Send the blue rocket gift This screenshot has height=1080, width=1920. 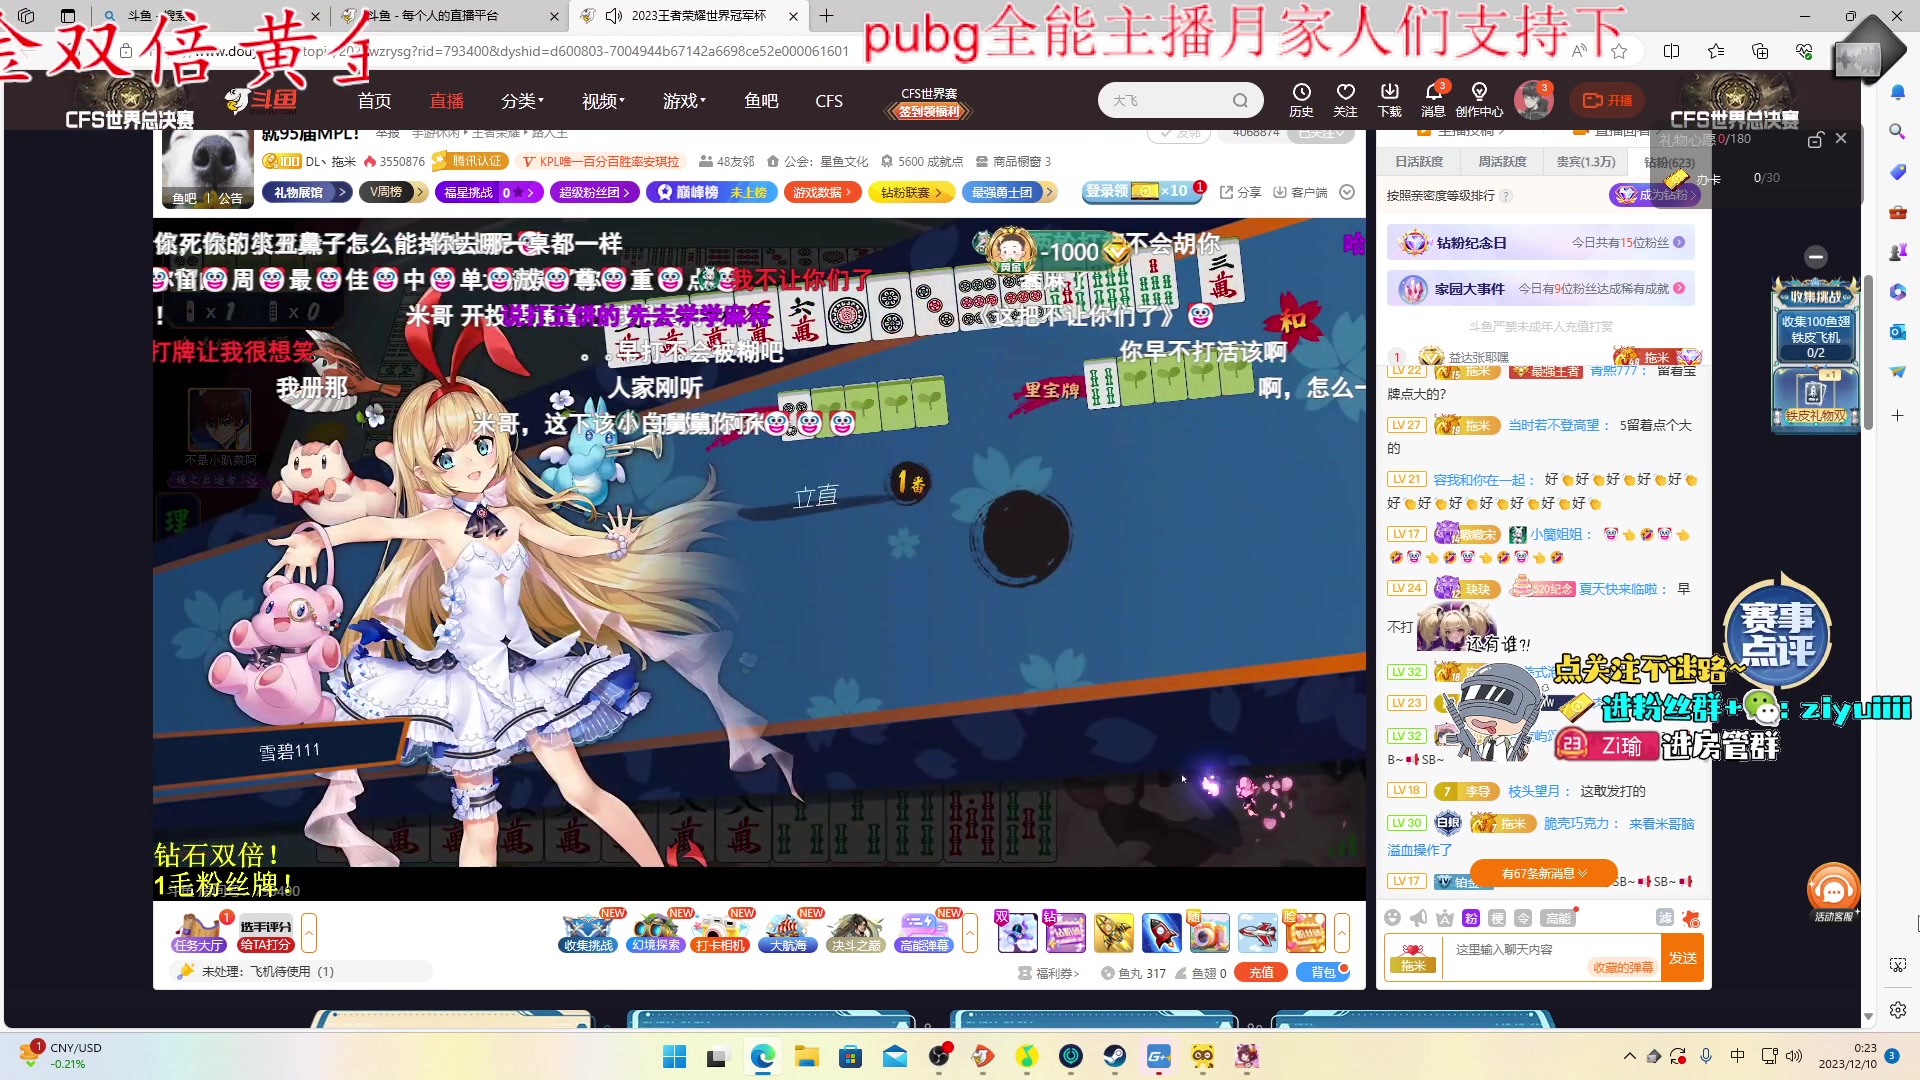1161,933
